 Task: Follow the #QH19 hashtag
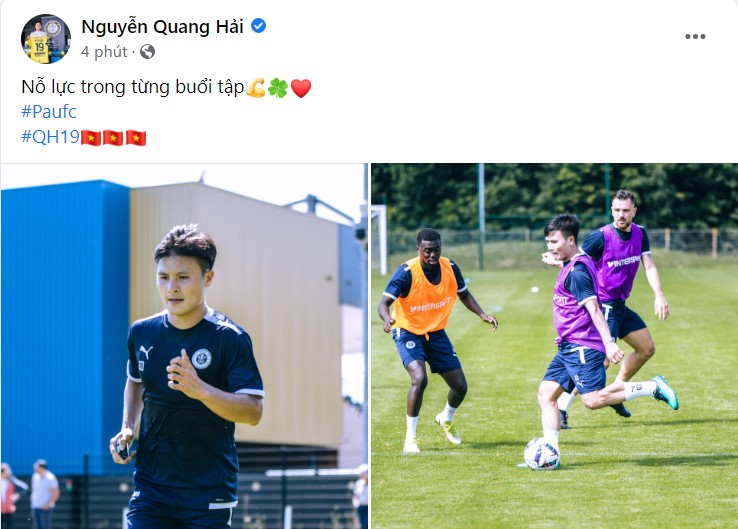(x=50, y=136)
